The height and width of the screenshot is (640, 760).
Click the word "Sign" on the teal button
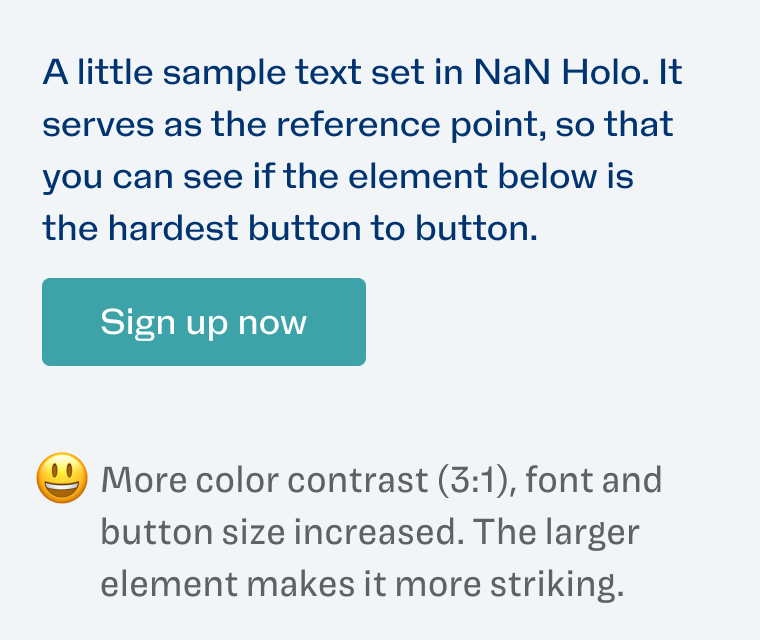[x=138, y=323]
